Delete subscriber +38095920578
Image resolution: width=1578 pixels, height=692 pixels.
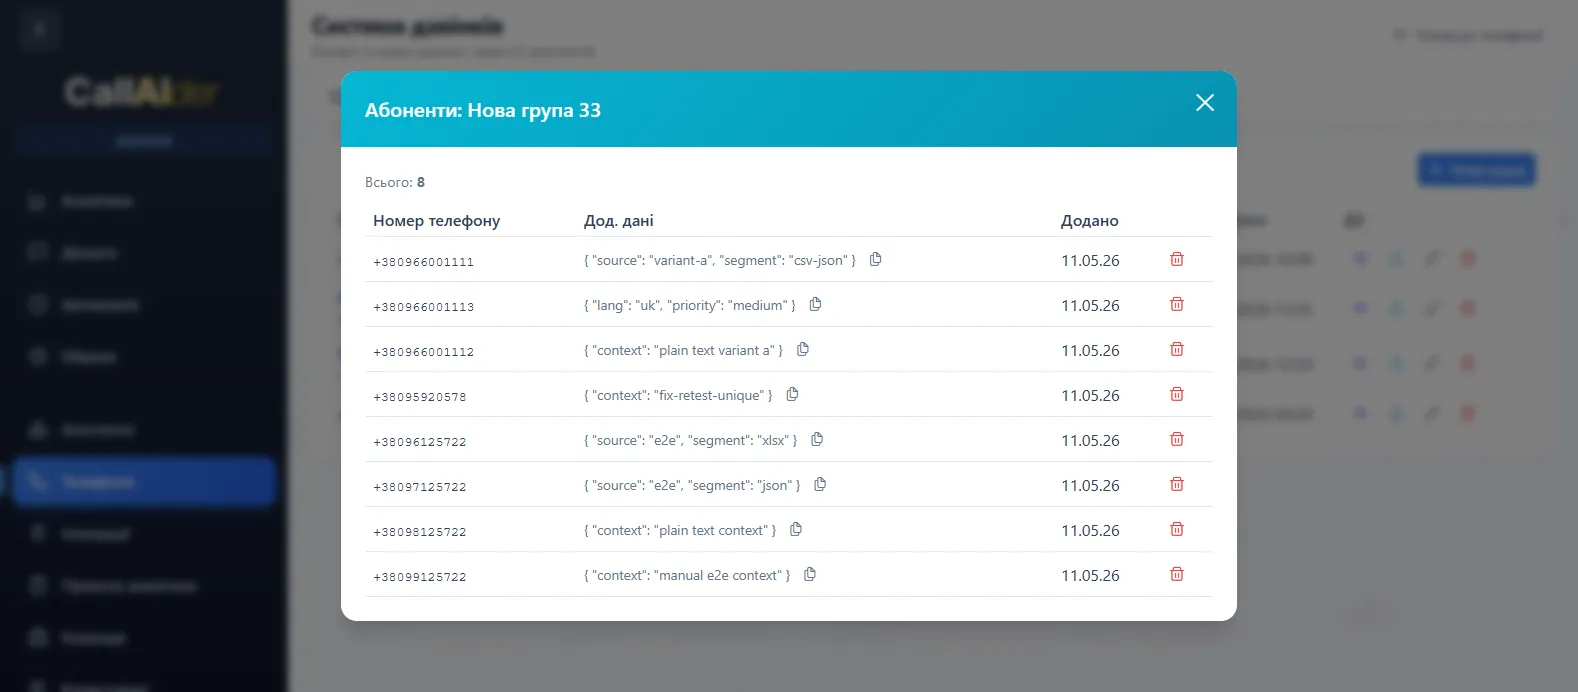tap(1177, 394)
